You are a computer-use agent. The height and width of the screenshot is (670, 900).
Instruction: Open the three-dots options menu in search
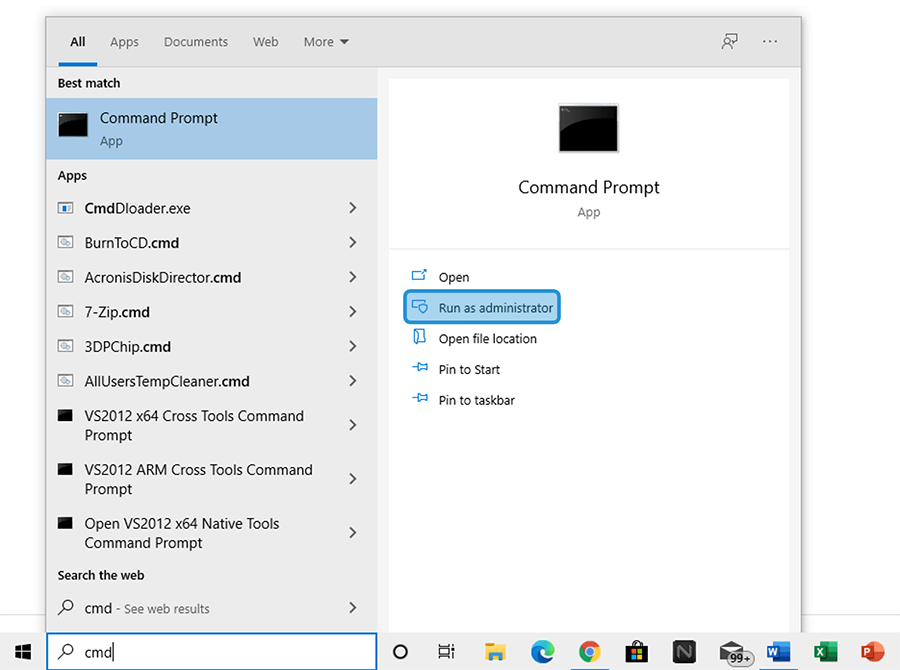(x=770, y=41)
